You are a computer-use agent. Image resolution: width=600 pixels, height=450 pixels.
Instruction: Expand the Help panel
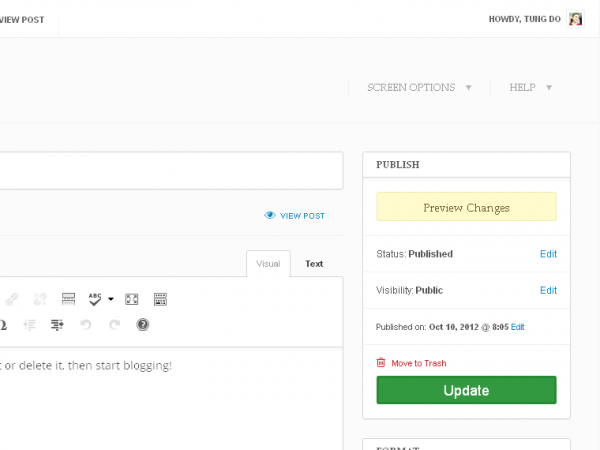530,87
